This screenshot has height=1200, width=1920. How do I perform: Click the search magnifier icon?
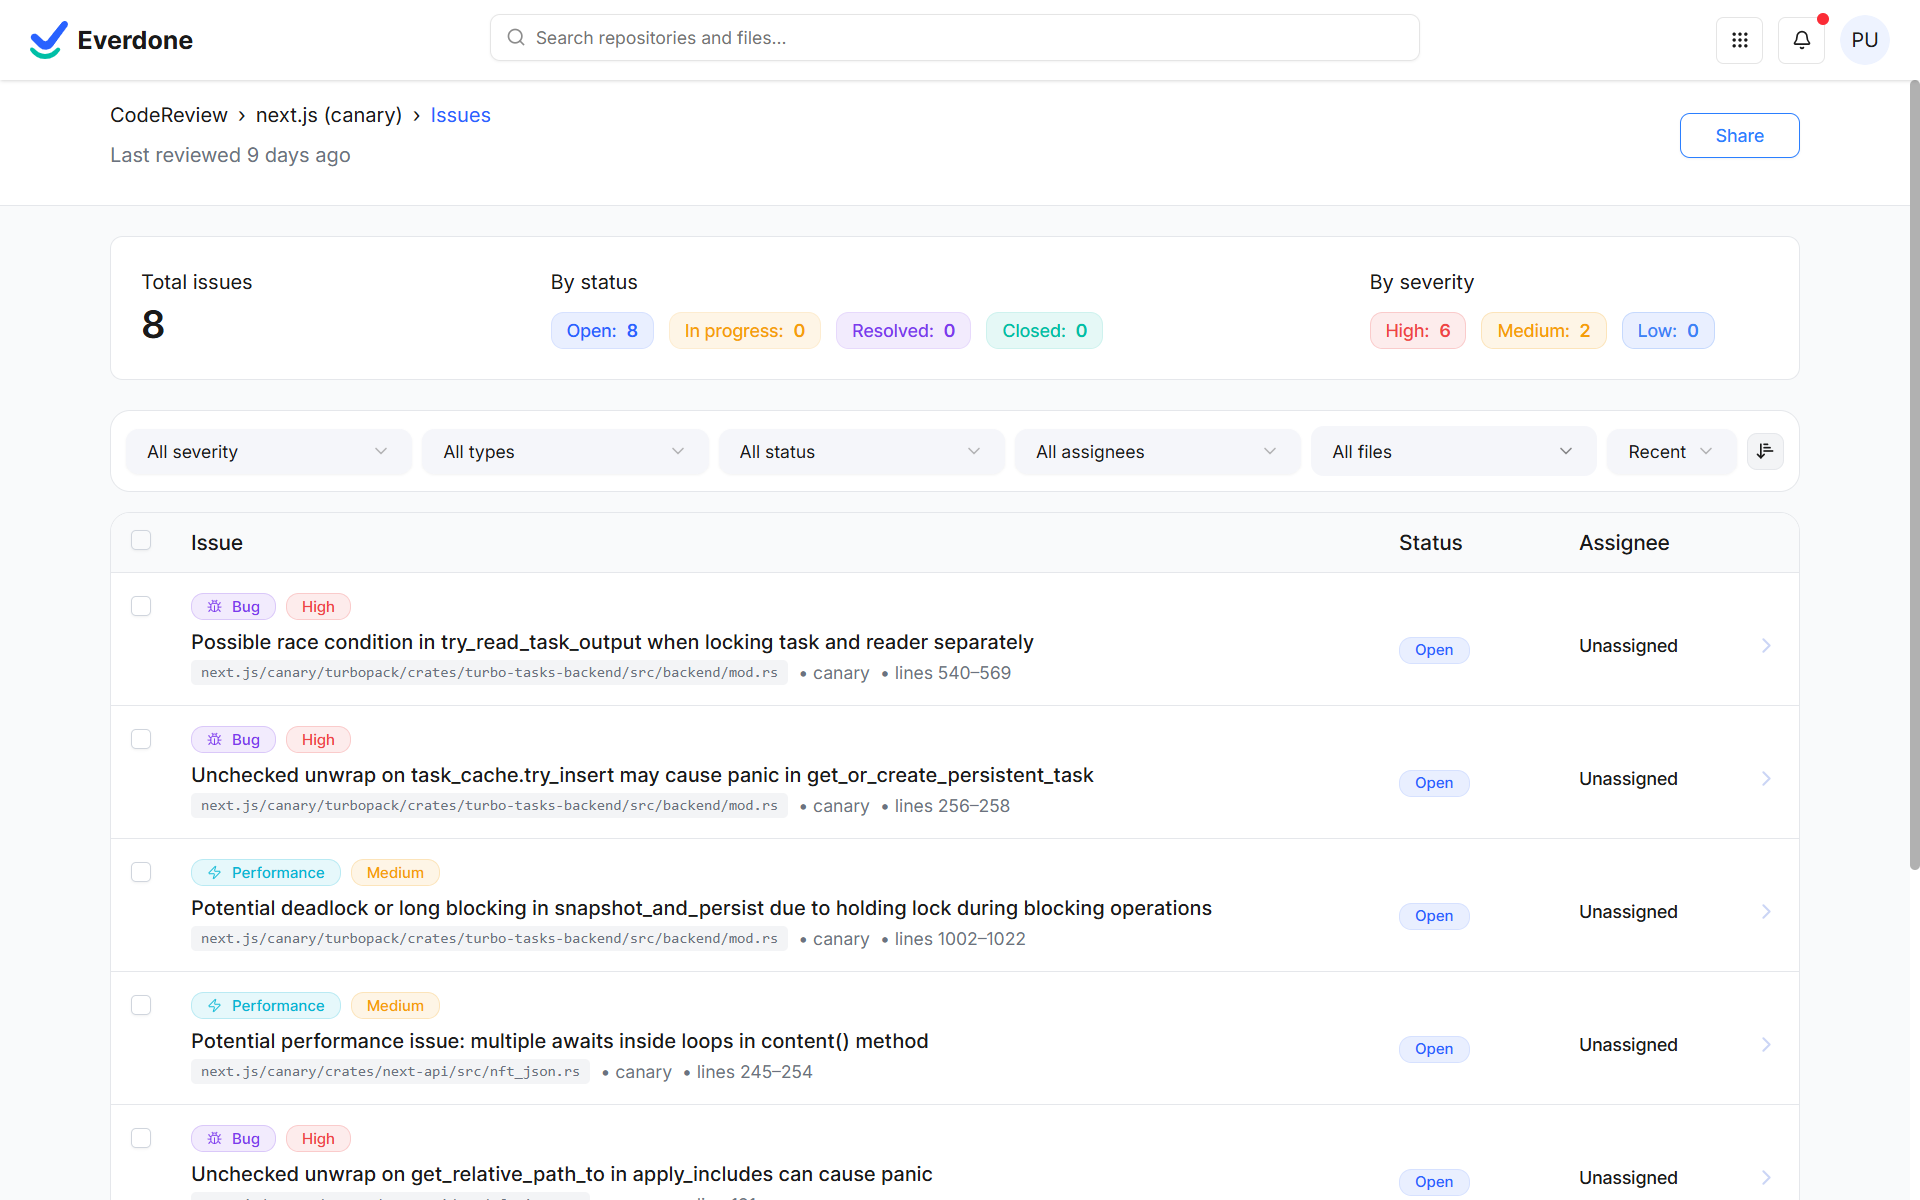(516, 37)
